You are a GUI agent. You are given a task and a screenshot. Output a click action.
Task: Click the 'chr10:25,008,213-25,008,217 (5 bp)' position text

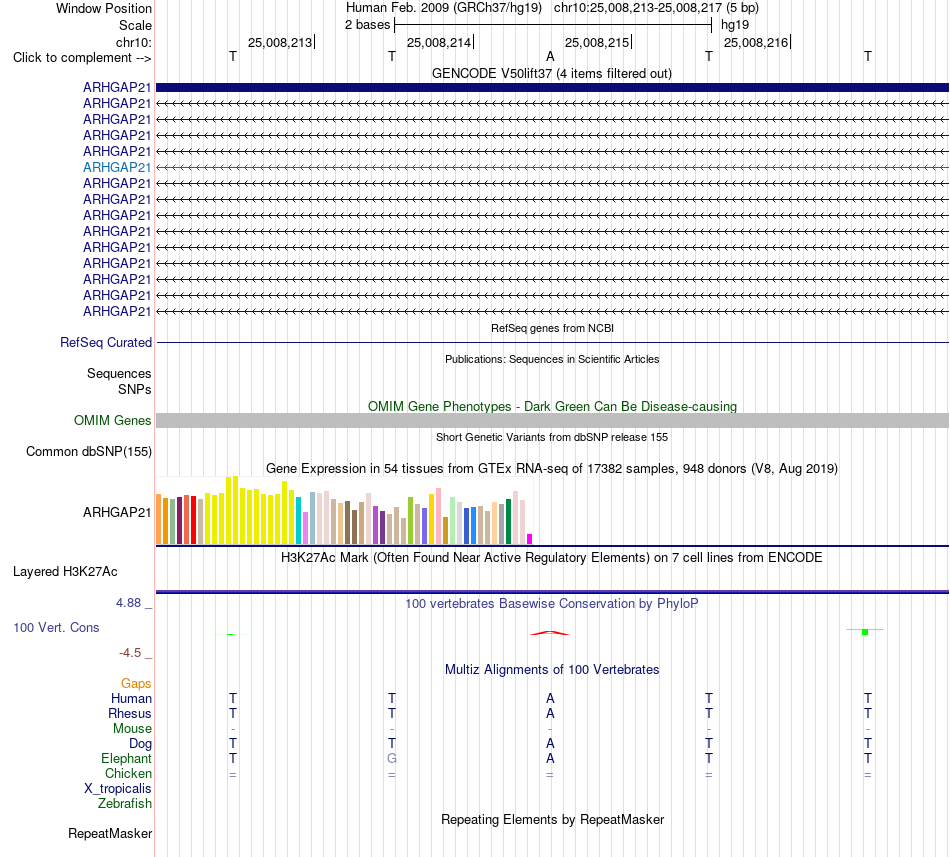[656, 8]
